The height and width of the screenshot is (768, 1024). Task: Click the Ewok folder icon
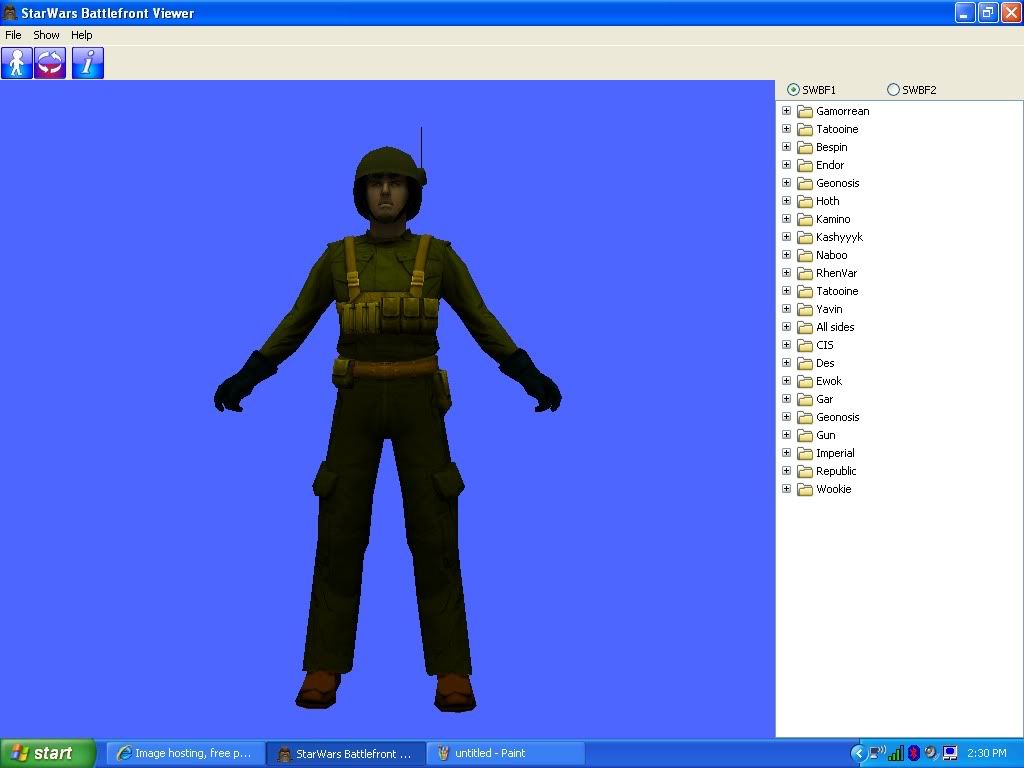(x=805, y=381)
